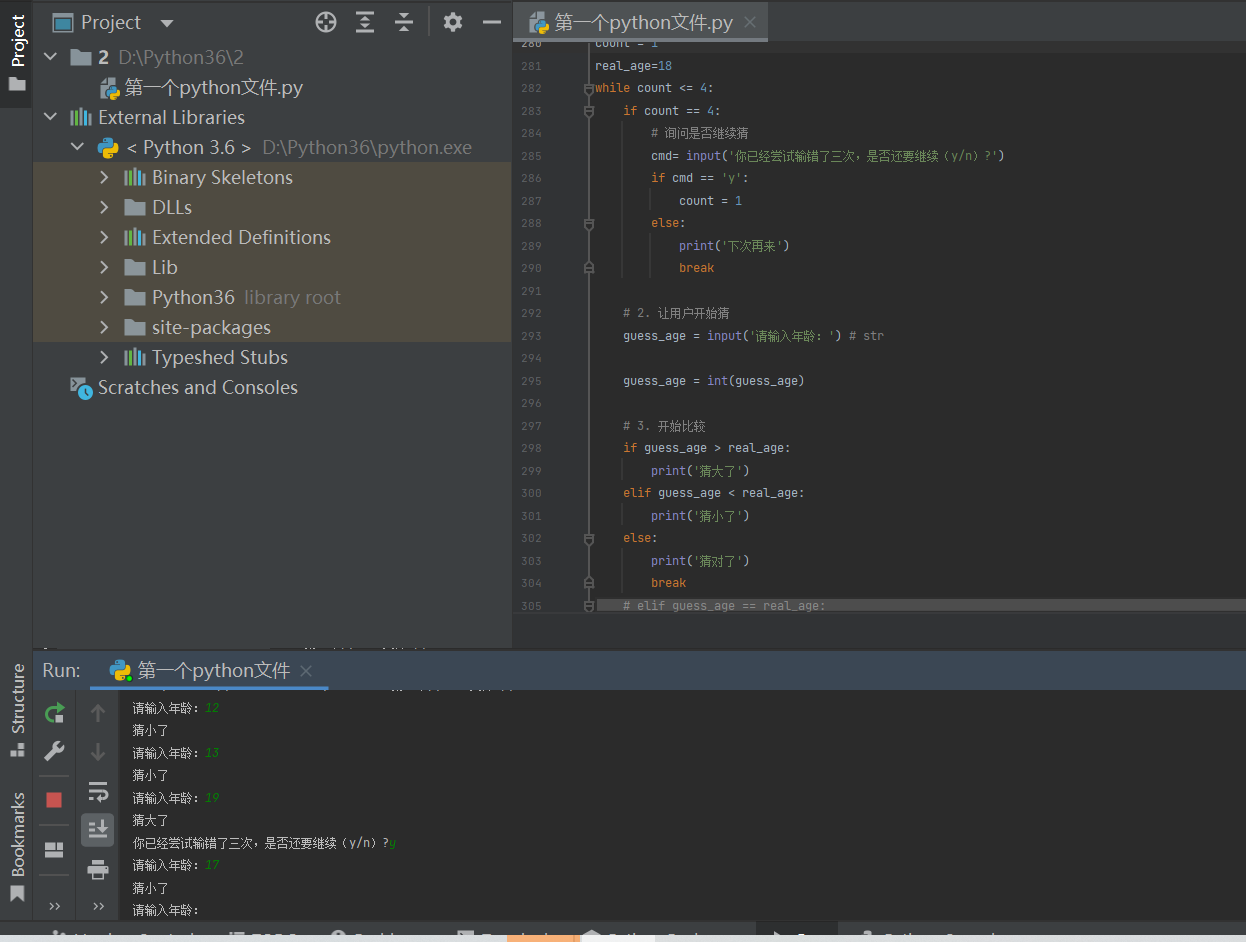This screenshot has height=942, width=1246.
Task: Expand the Binary Skeletons tree node
Action: click(105, 177)
